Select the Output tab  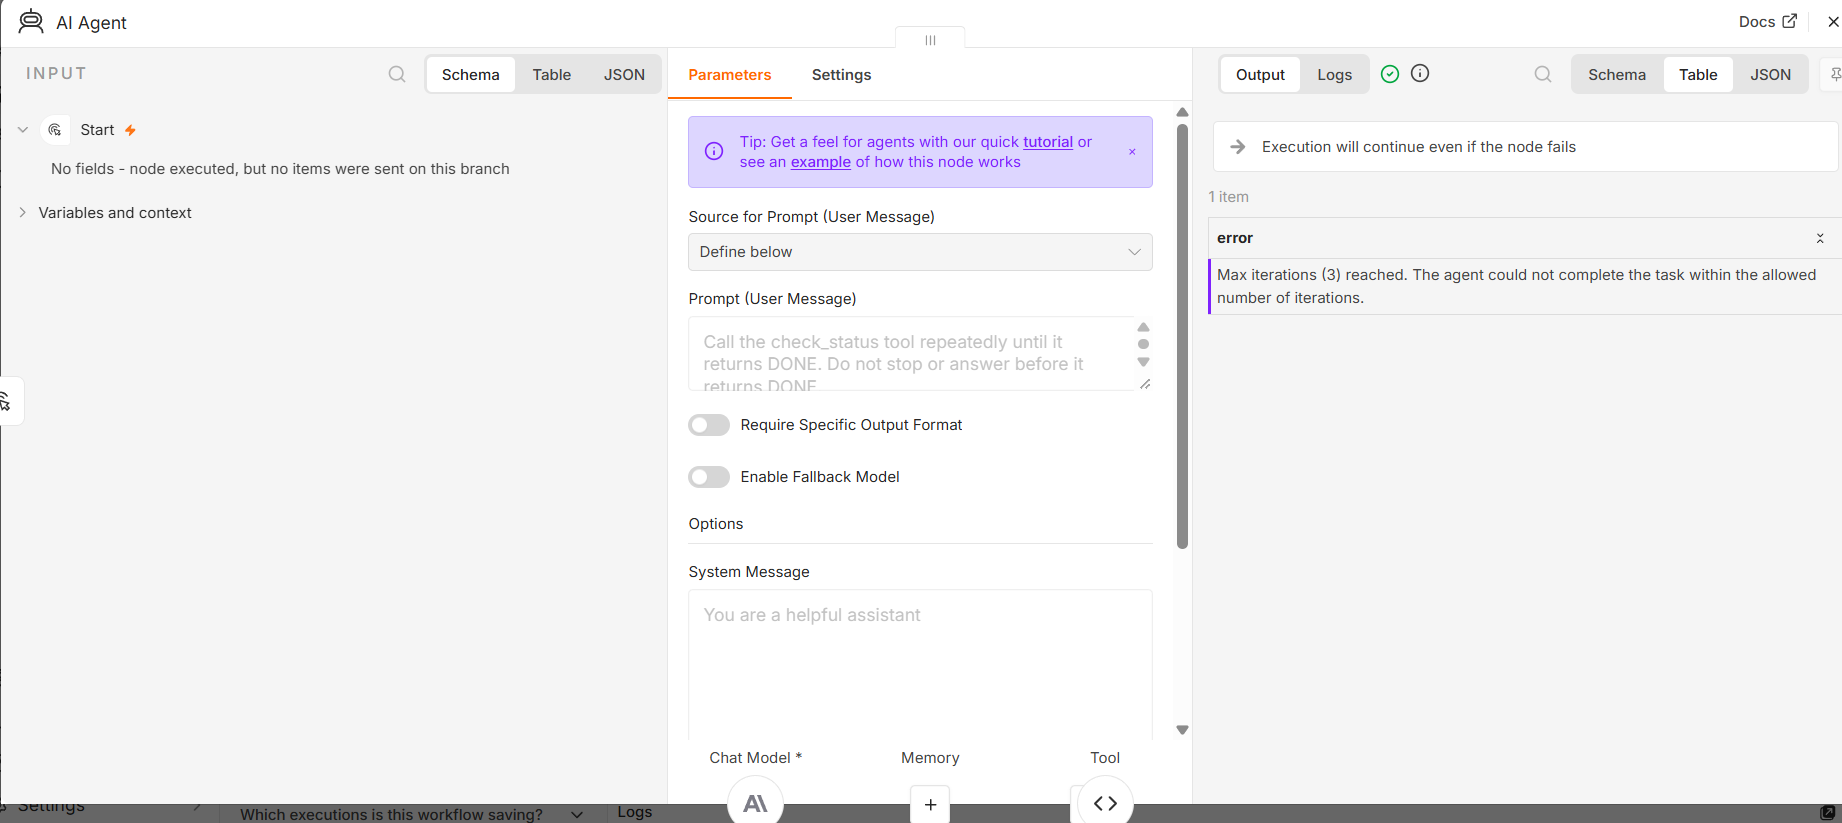coord(1260,75)
